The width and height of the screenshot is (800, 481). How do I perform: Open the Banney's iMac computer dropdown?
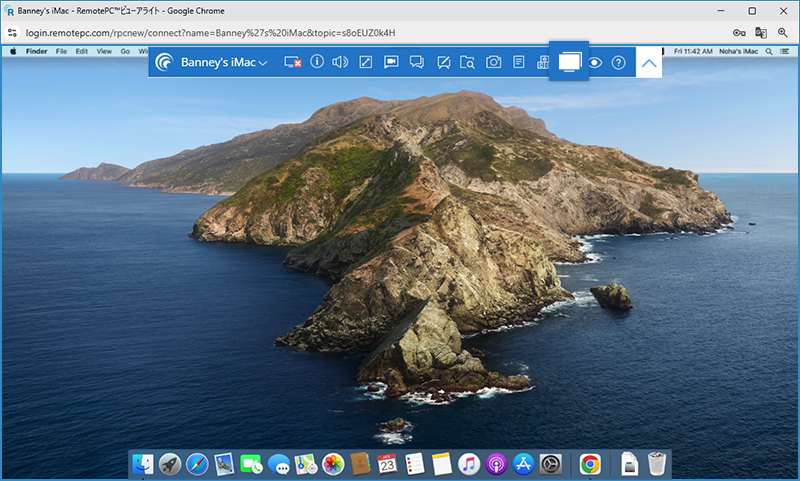(x=224, y=62)
